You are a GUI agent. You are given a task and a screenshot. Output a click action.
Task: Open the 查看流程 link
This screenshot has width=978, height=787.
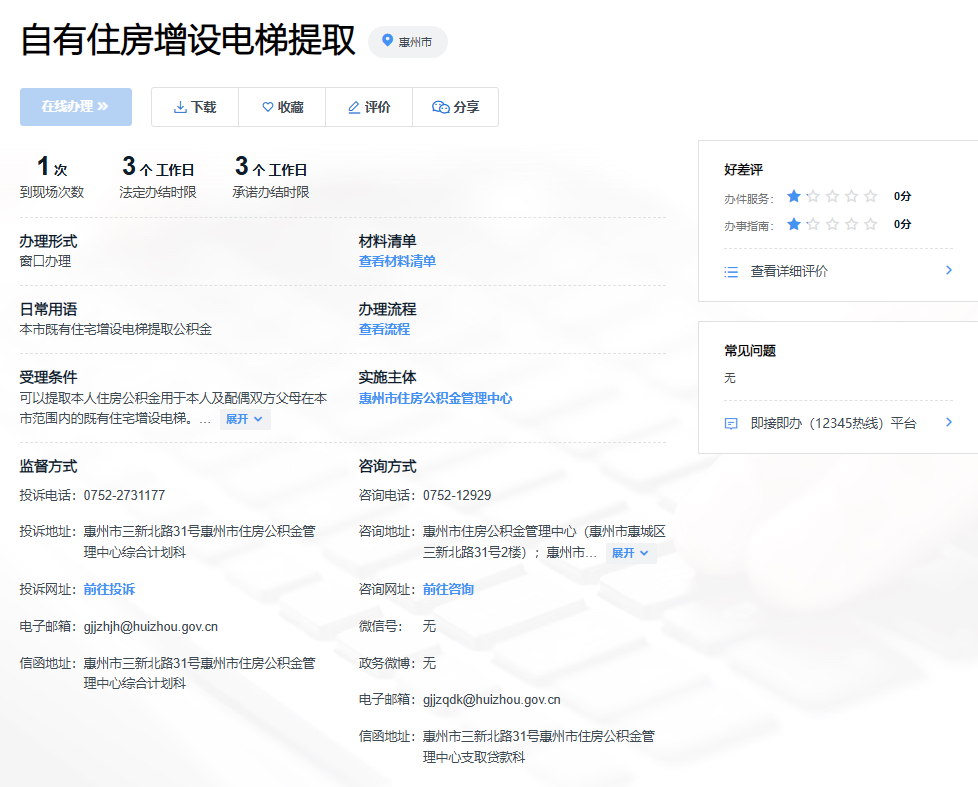384,329
